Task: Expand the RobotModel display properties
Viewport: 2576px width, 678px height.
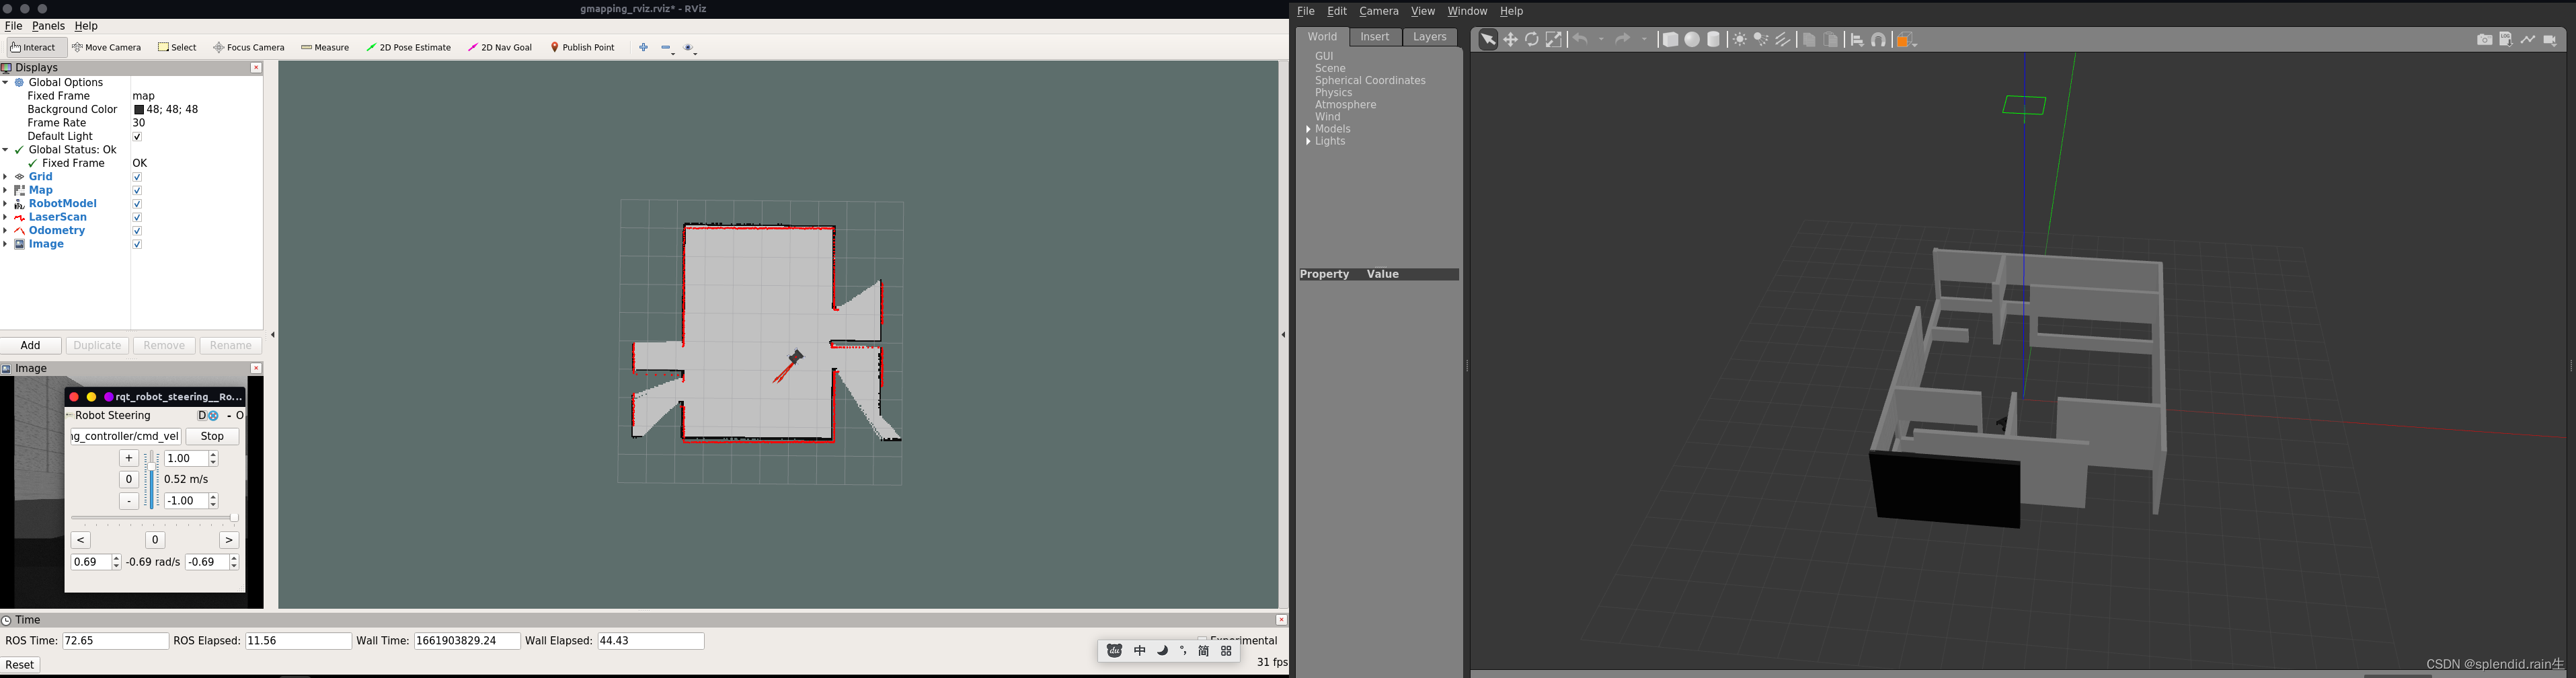Action: [6, 204]
